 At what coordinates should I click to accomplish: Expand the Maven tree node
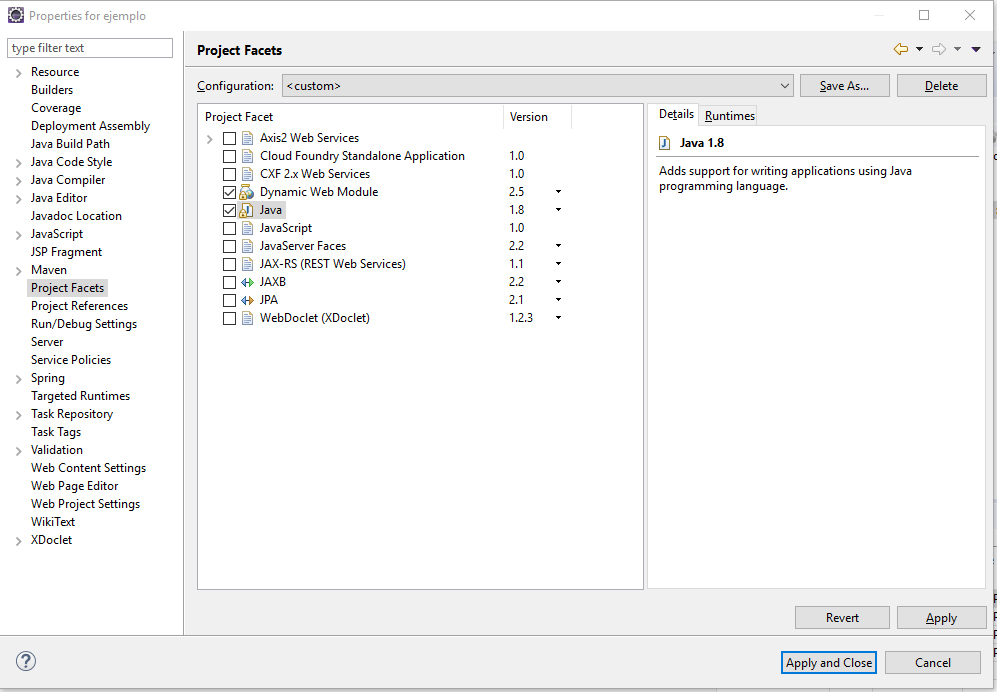[18, 271]
